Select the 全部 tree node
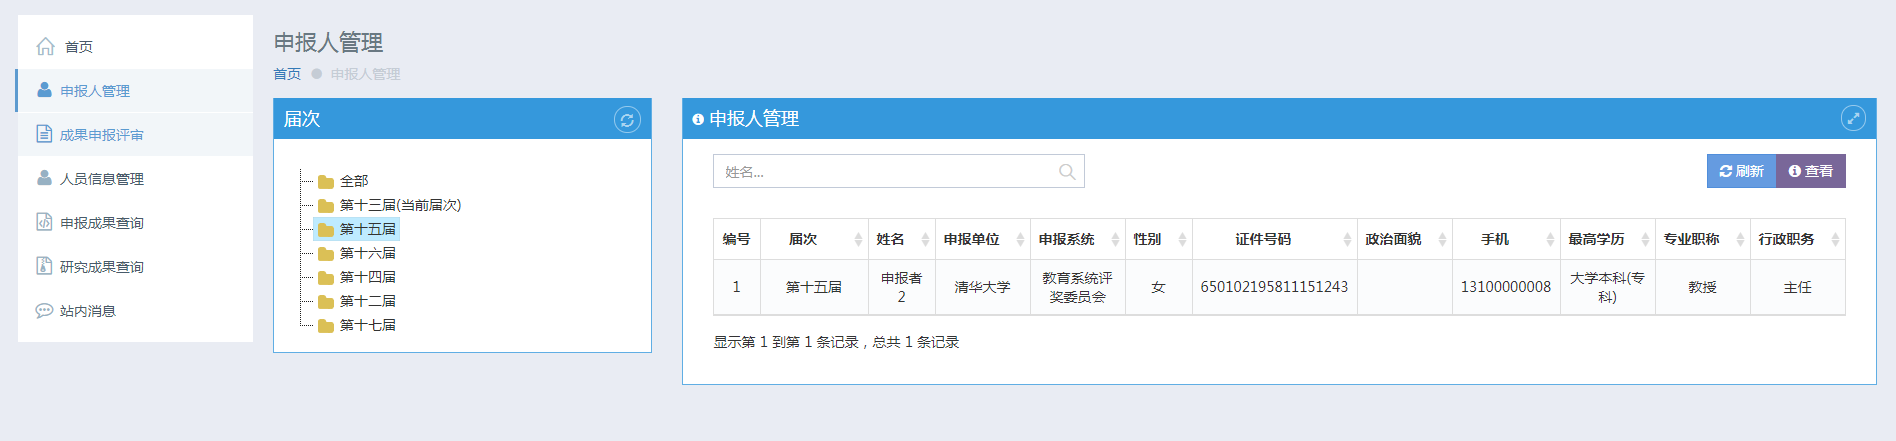The image size is (1896, 441). (354, 181)
